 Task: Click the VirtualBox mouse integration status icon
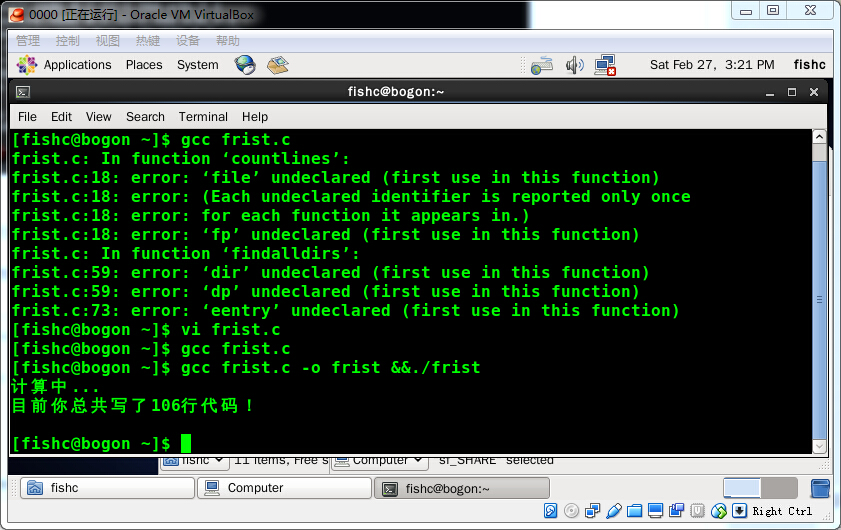(x=719, y=511)
